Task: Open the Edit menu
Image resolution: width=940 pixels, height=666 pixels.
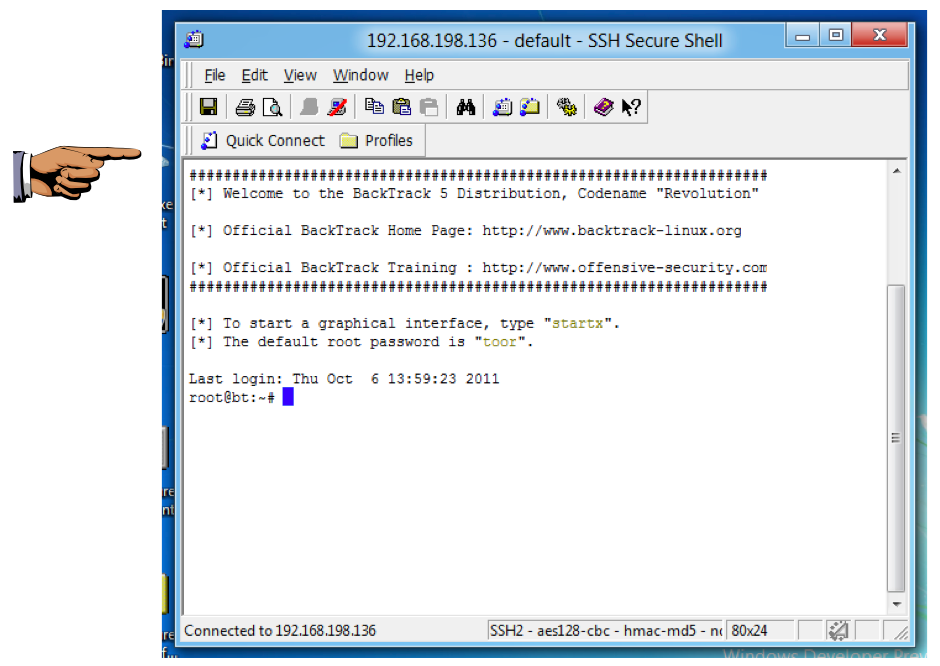Action: (x=254, y=76)
